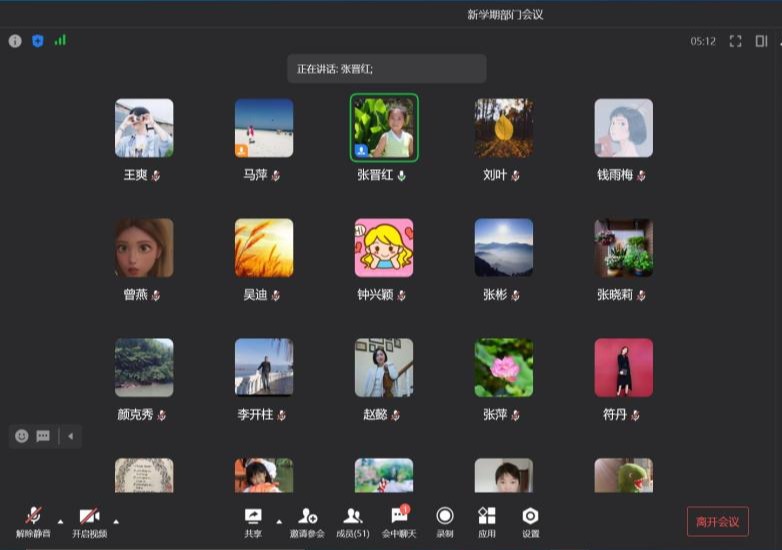Click the blue security shield icon
Screen dimensions: 782x550
tap(38, 41)
